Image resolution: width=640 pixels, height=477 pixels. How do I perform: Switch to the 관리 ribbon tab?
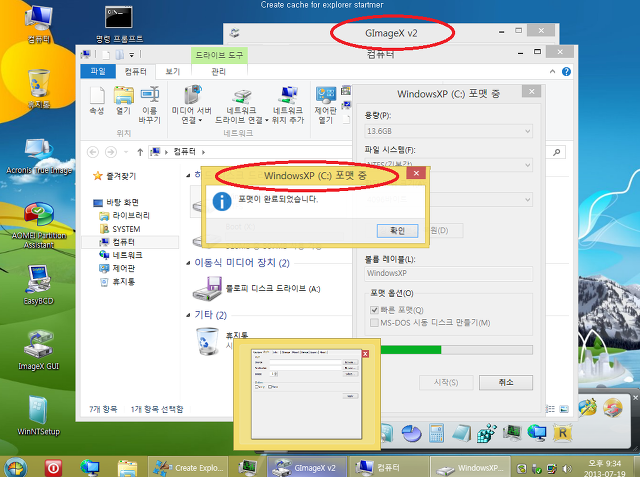tap(218, 72)
